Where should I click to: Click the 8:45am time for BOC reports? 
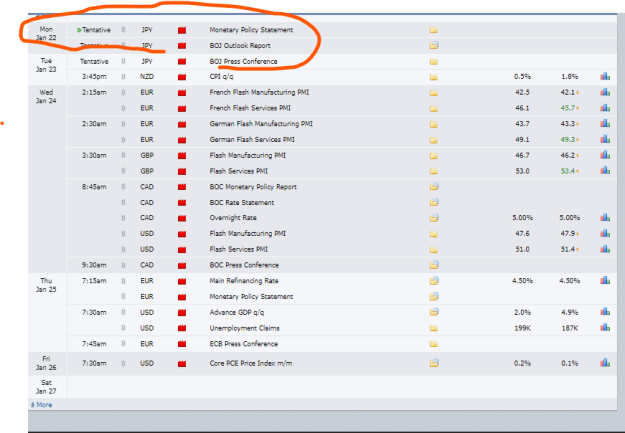(94, 187)
